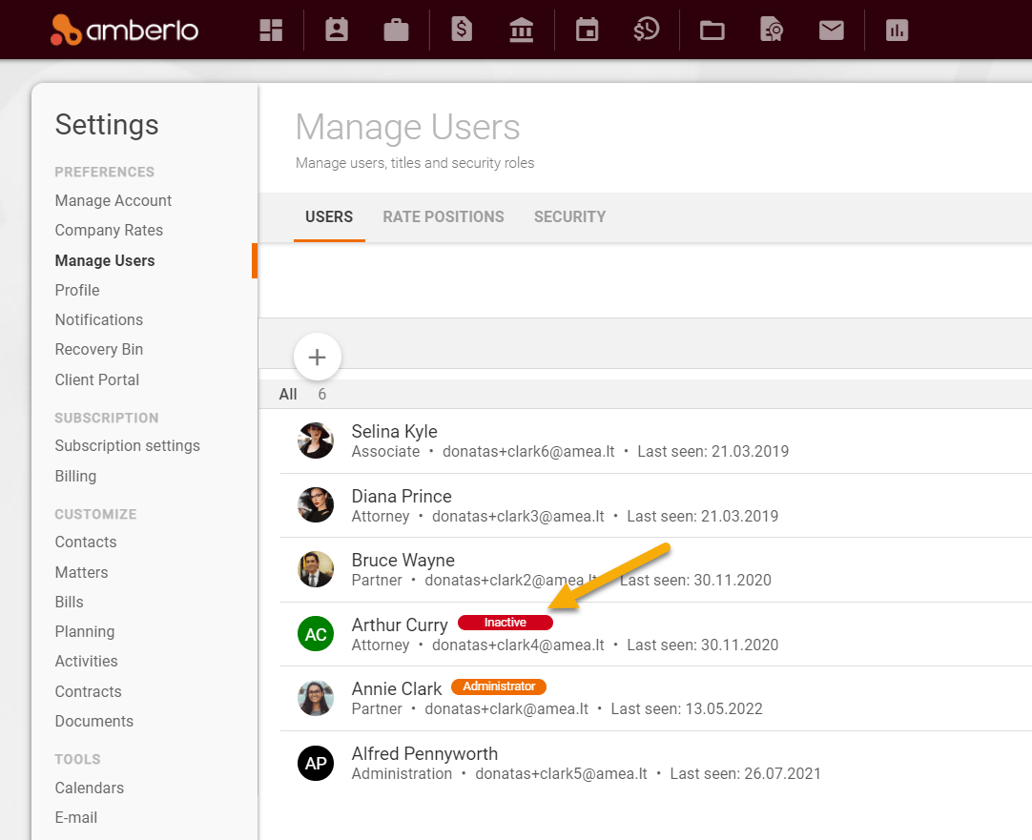Open the bank institution icon

click(521, 29)
